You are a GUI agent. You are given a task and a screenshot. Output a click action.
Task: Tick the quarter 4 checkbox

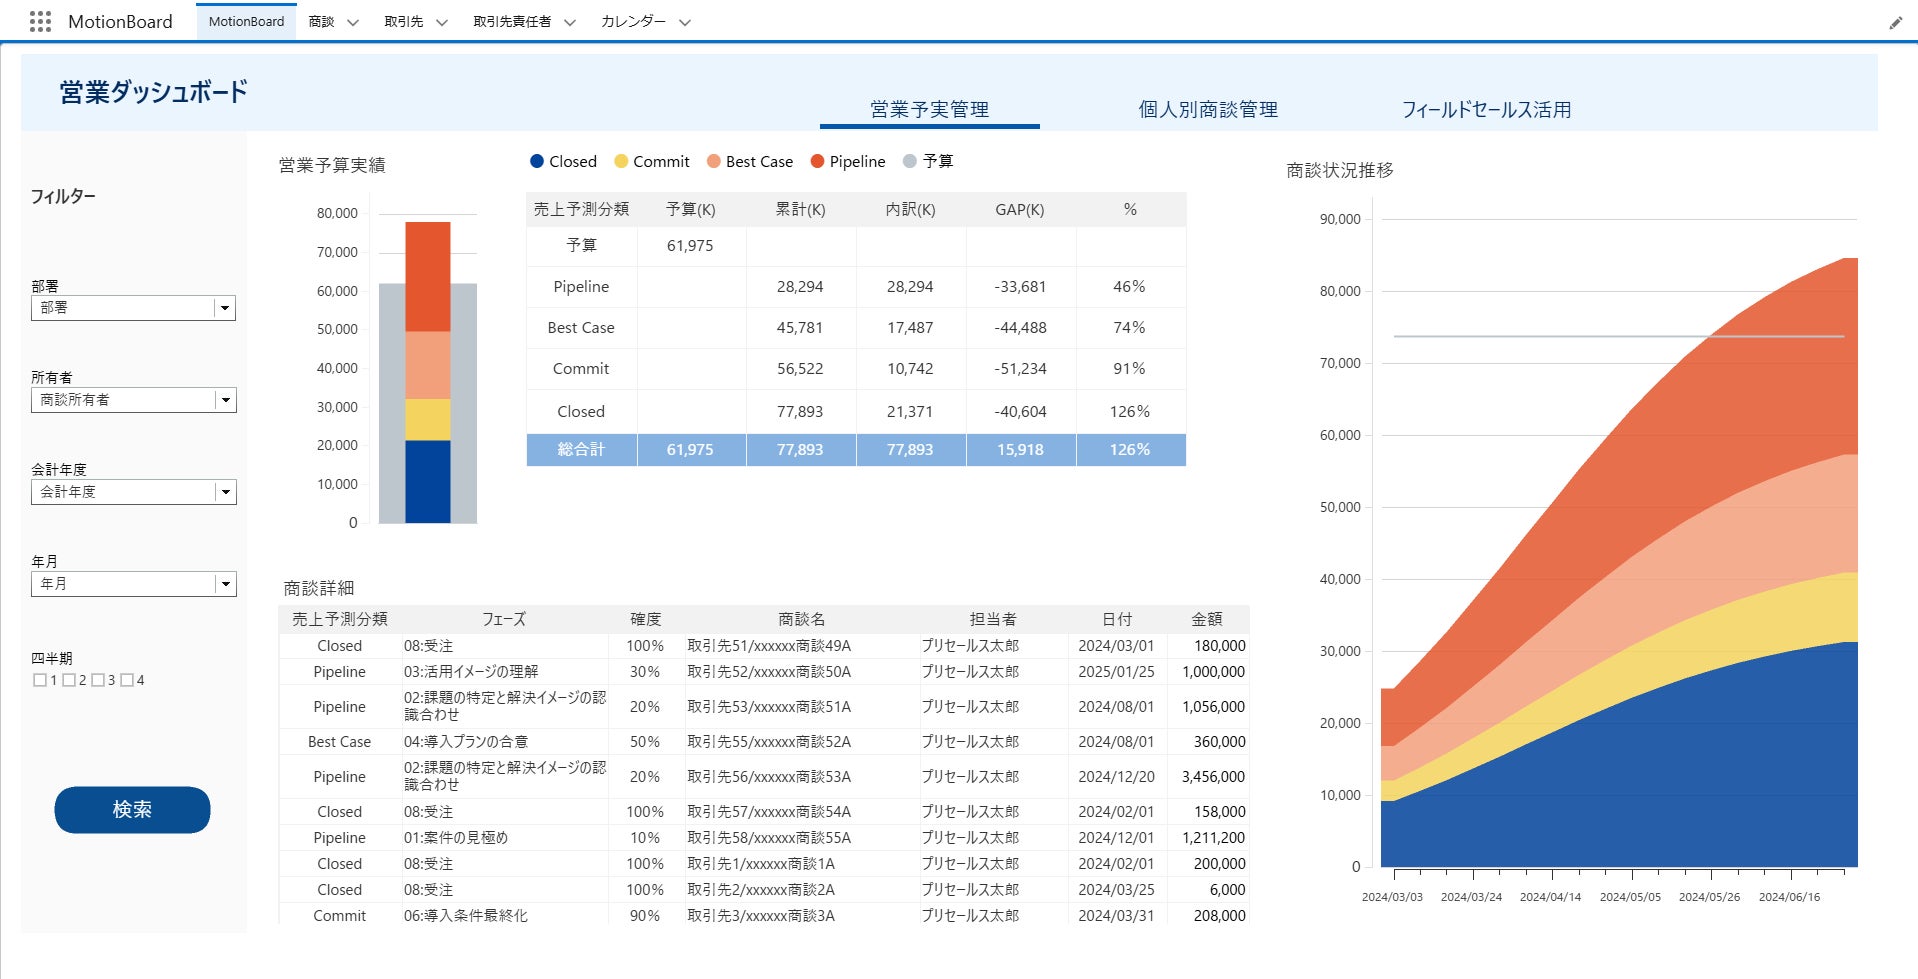click(x=127, y=680)
